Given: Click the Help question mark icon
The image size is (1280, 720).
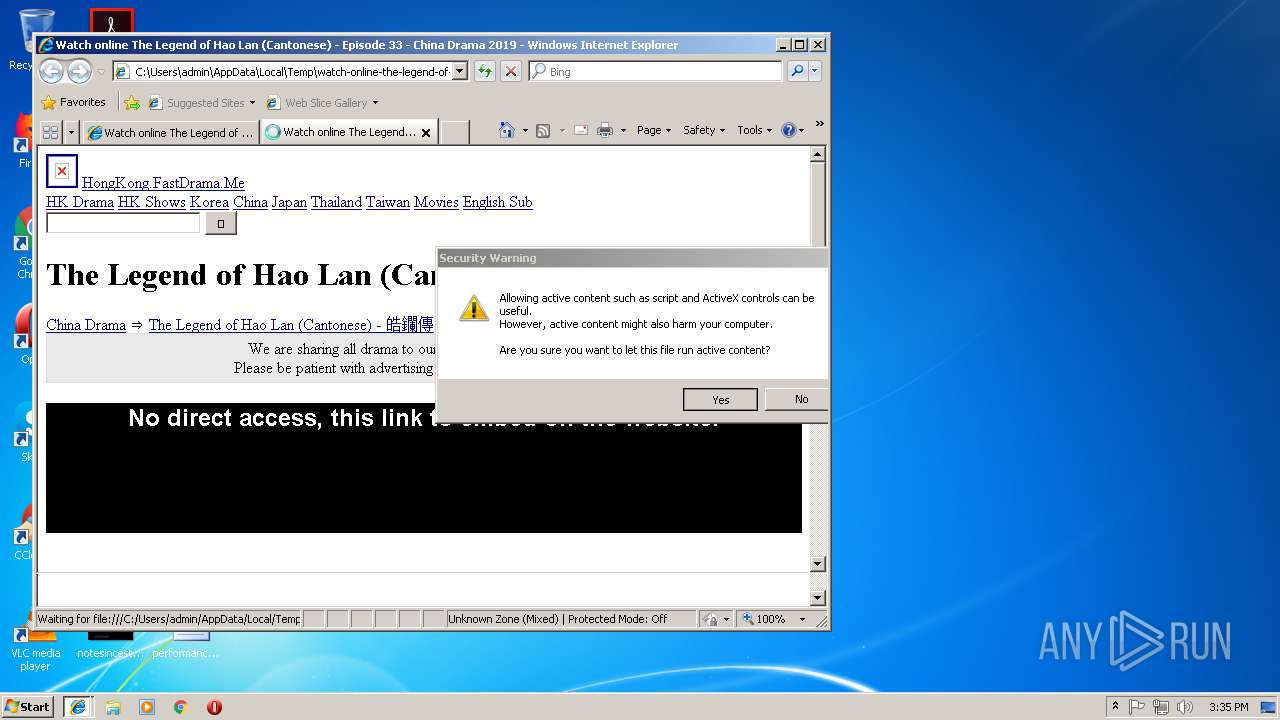Looking at the screenshot, I should (788, 130).
